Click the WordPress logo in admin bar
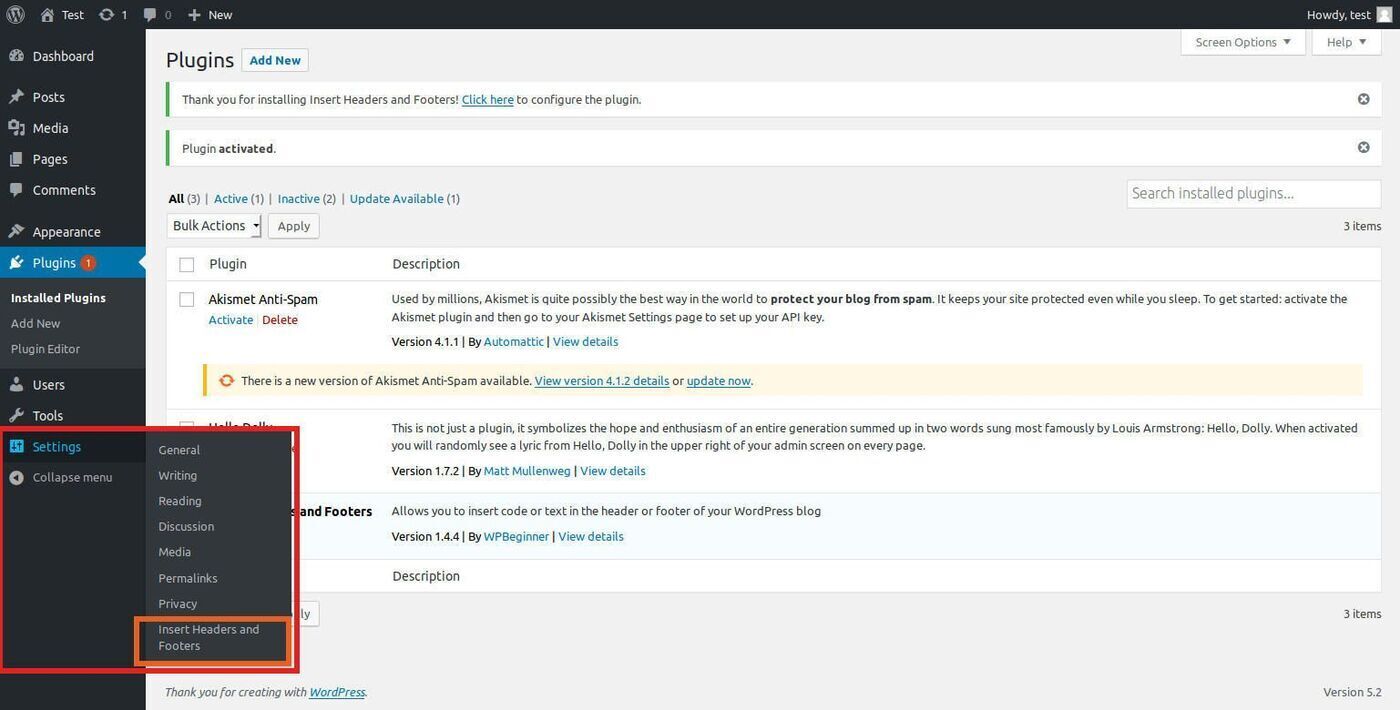 15,14
